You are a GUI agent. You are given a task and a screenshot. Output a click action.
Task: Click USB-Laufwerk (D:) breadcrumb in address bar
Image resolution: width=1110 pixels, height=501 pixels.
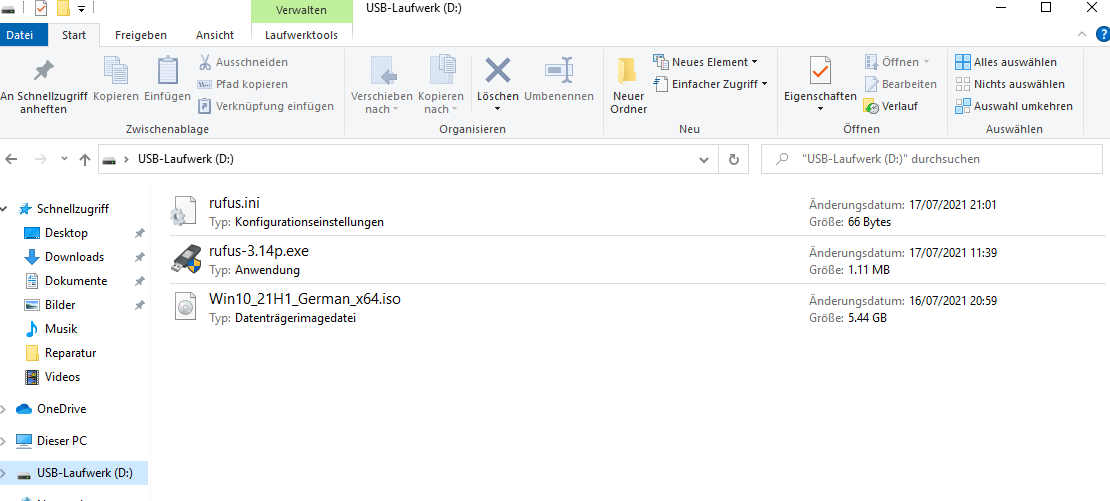click(x=185, y=159)
